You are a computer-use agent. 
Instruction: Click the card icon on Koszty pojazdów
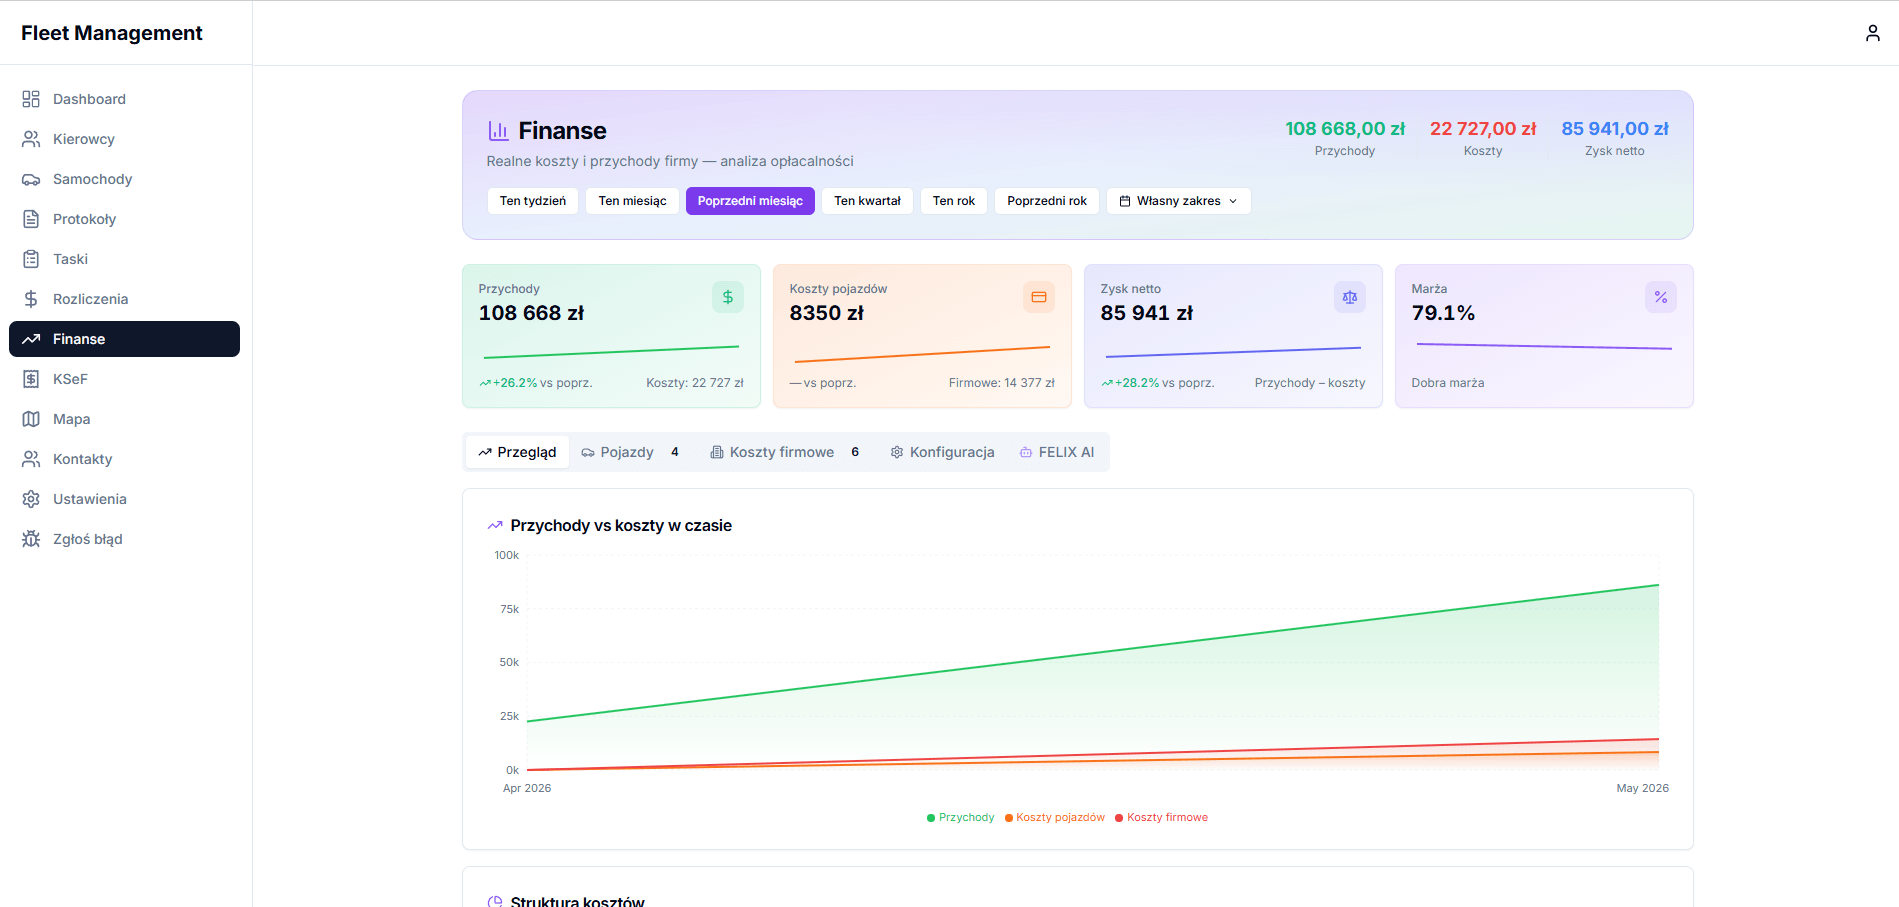point(1039,297)
